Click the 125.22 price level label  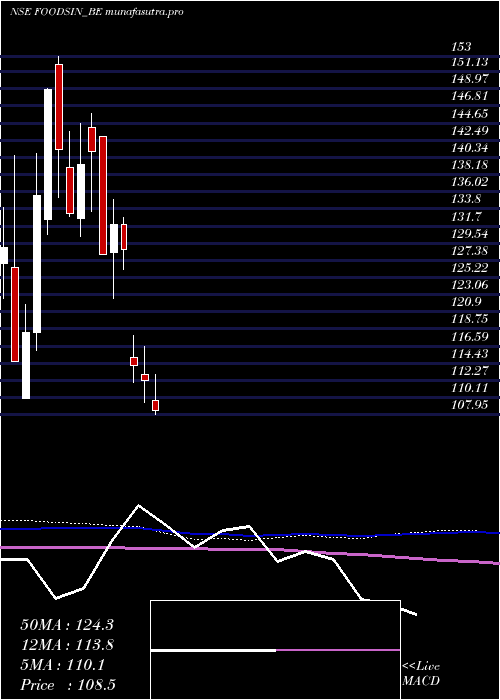[470, 268]
